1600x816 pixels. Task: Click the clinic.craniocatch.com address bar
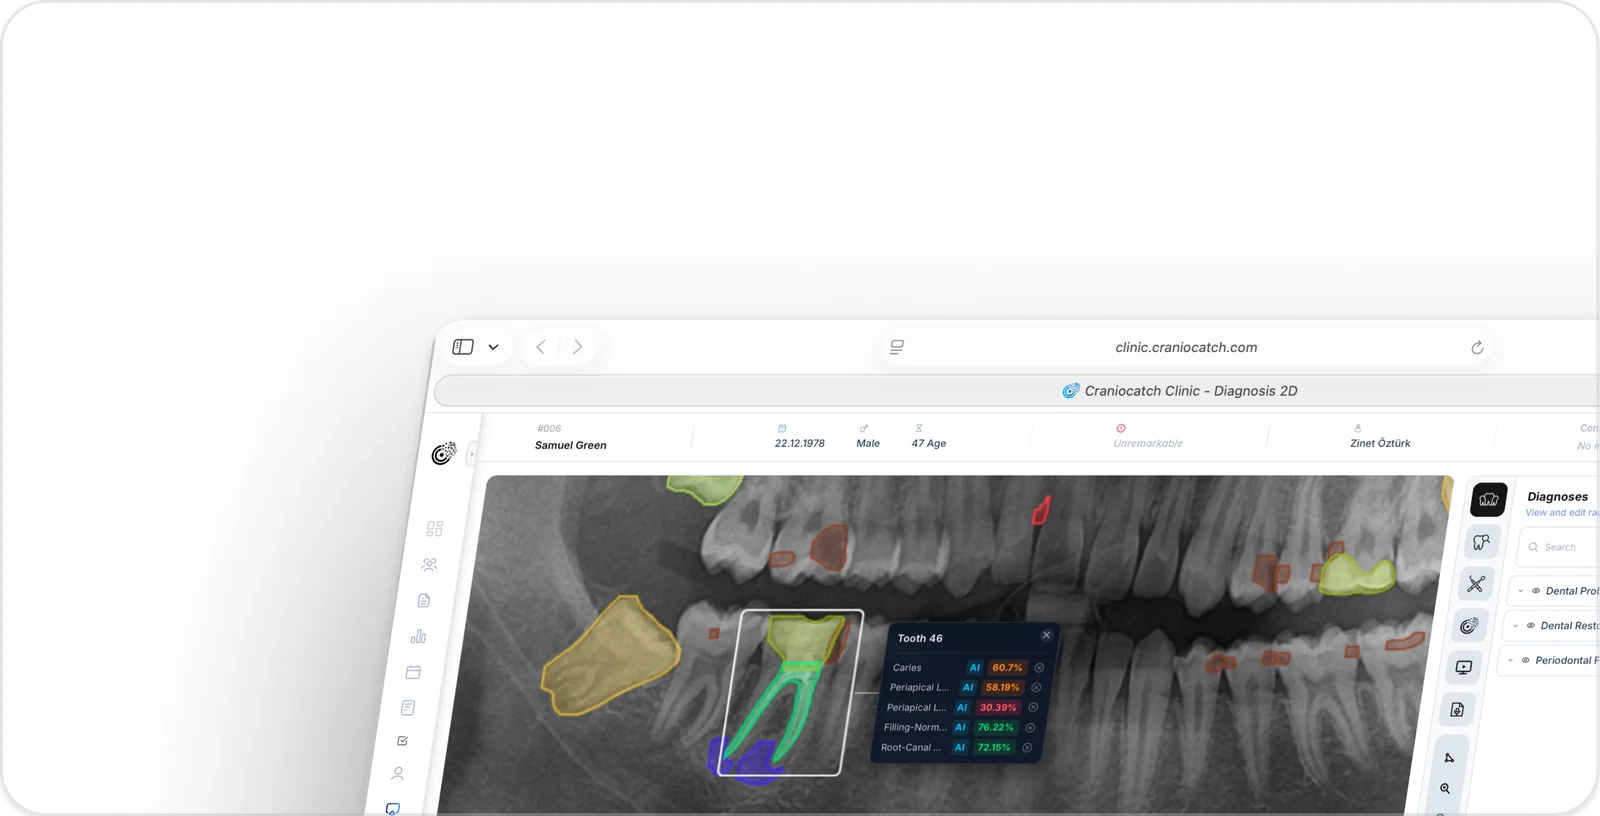coord(1186,347)
